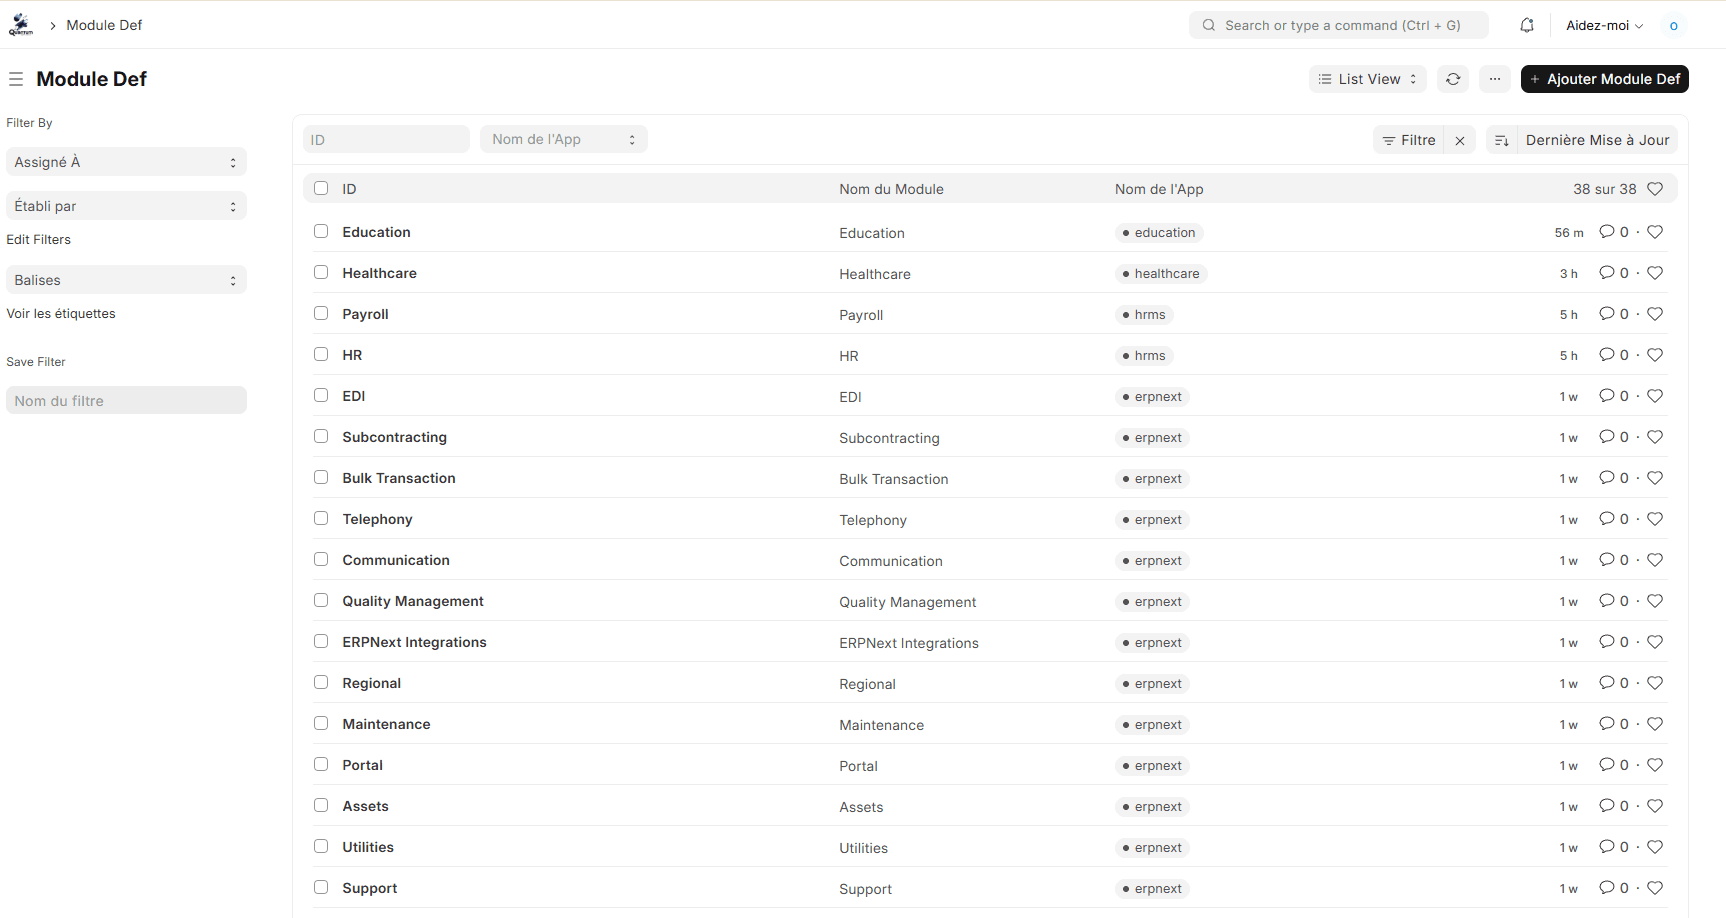This screenshot has width=1726, height=918.
Task: Like the Utilities row heart icon
Action: 1655,847
